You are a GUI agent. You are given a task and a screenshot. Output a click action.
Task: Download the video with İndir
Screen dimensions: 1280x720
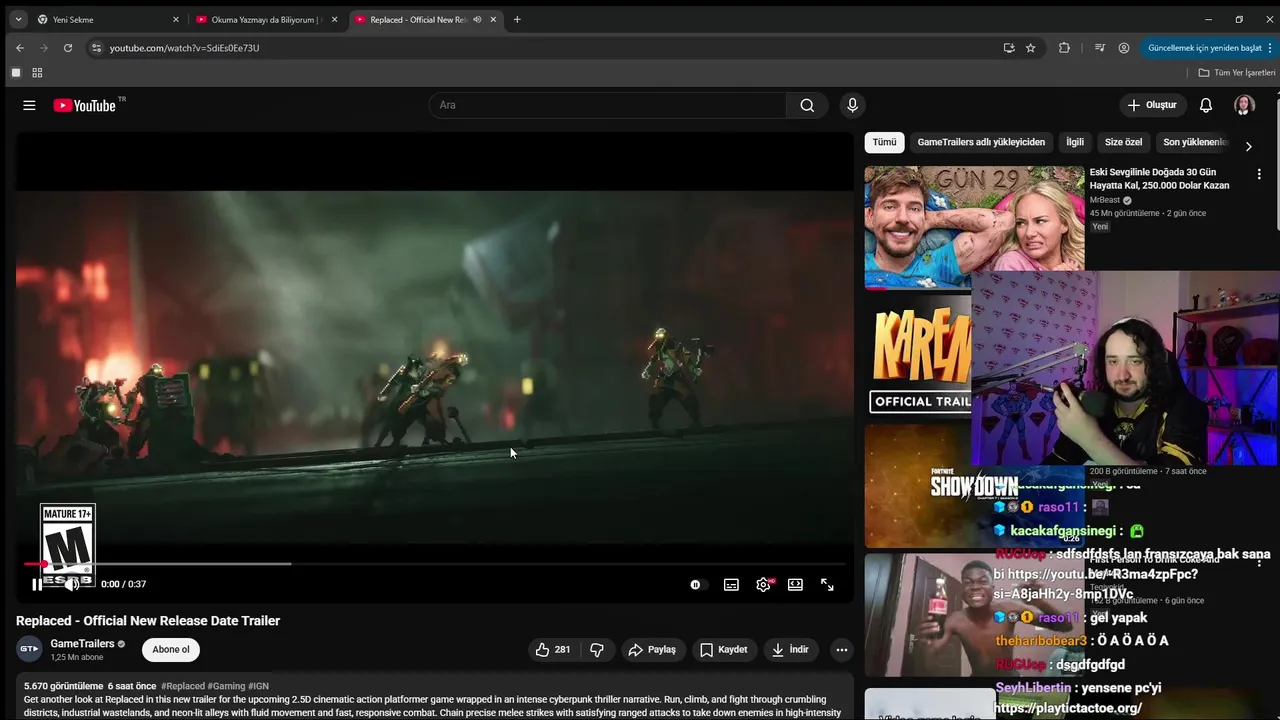coord(790,649)
